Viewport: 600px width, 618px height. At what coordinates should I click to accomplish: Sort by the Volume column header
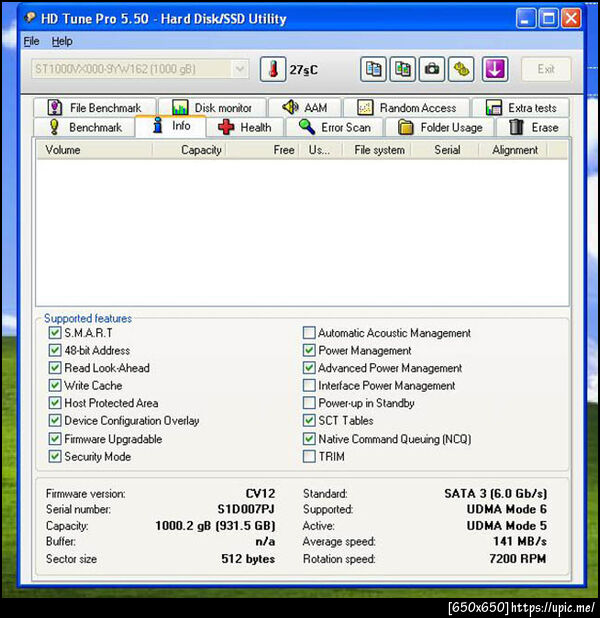click(94, 150)
